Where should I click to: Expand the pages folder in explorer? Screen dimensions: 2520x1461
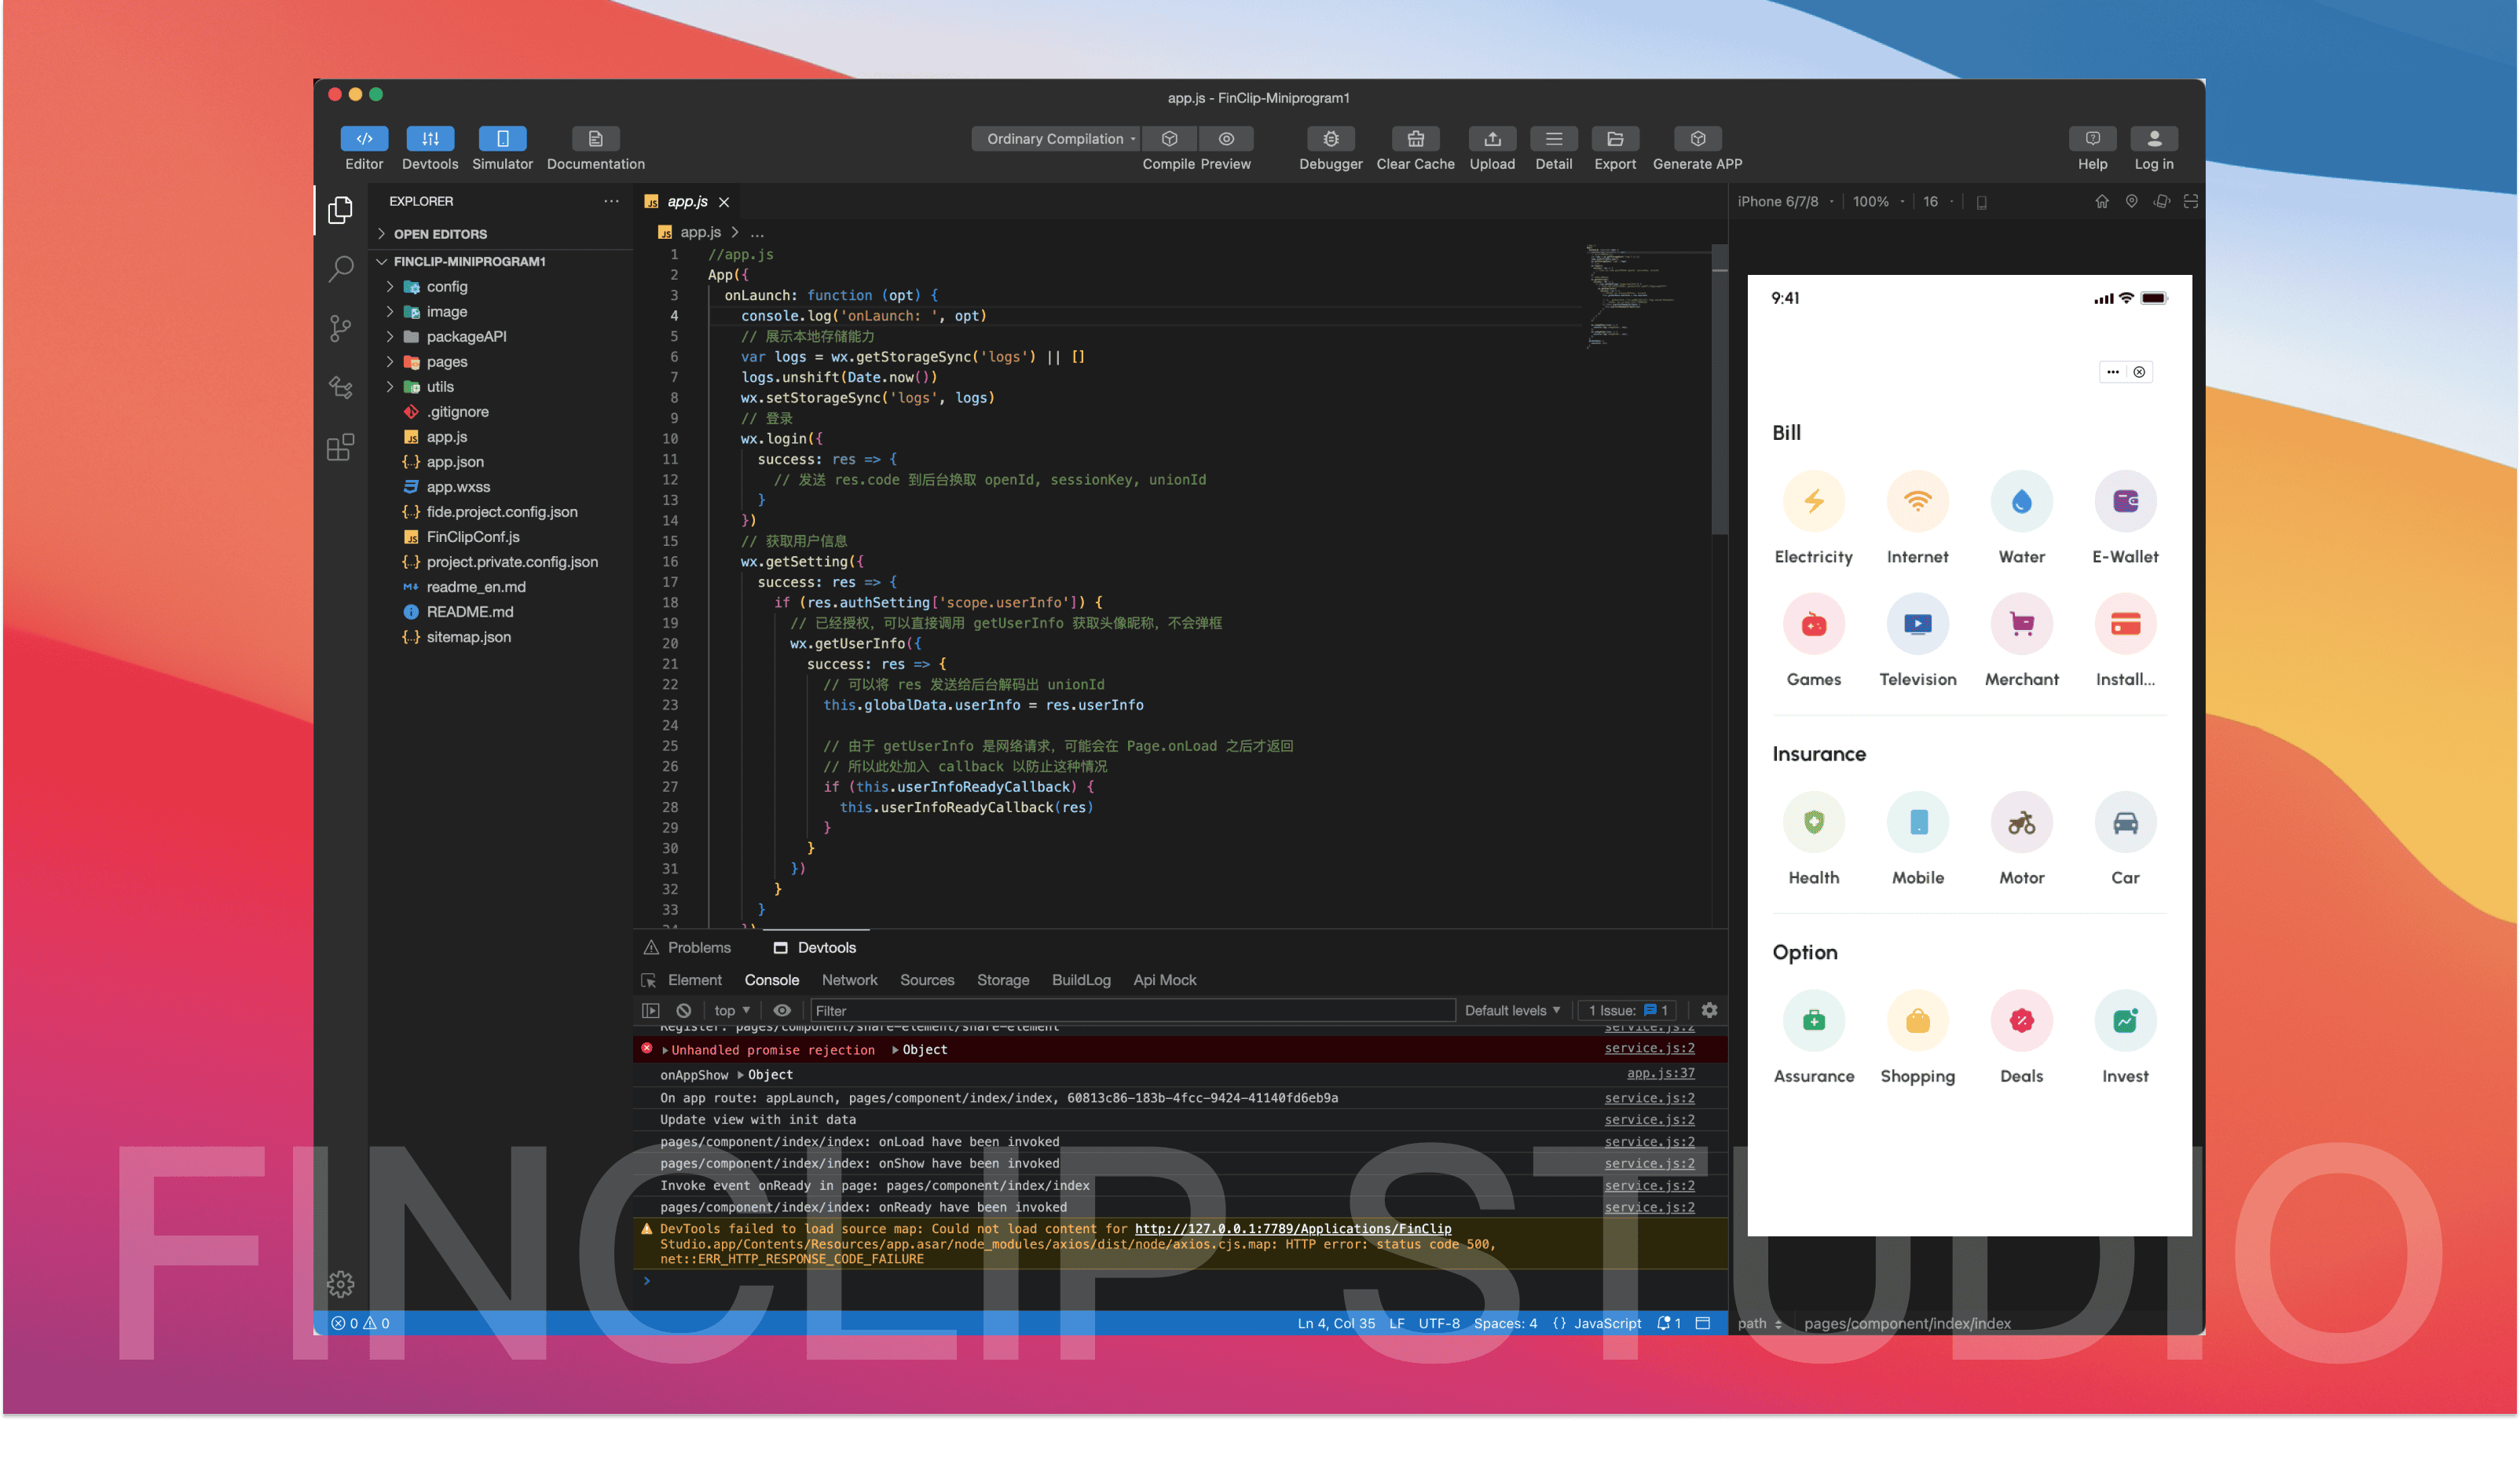(446, 362)
